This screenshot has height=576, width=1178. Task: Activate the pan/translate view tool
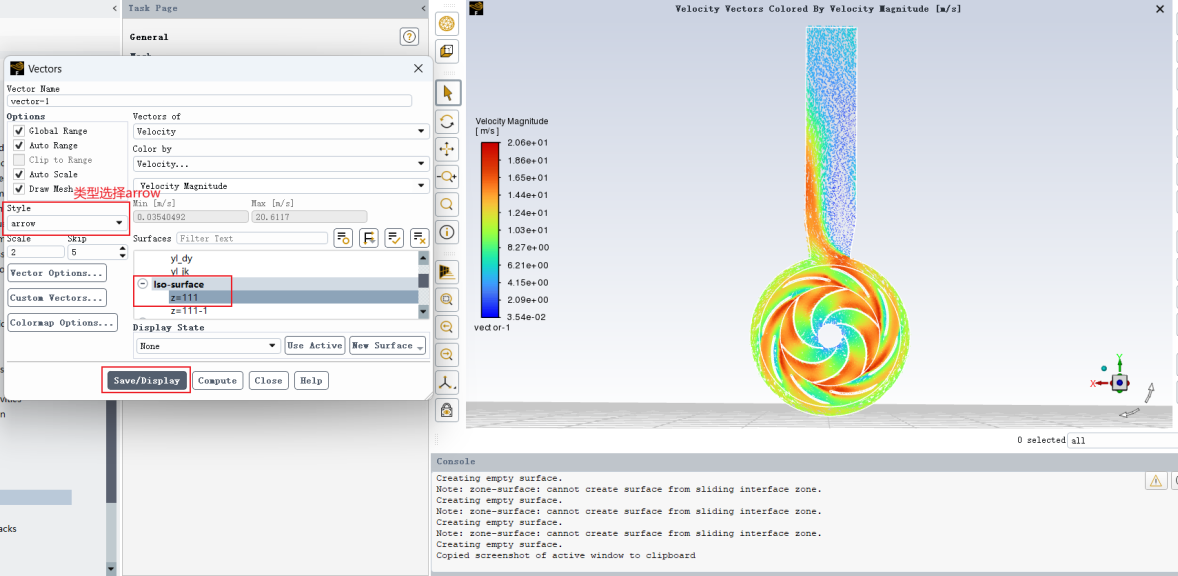(448, 149)
